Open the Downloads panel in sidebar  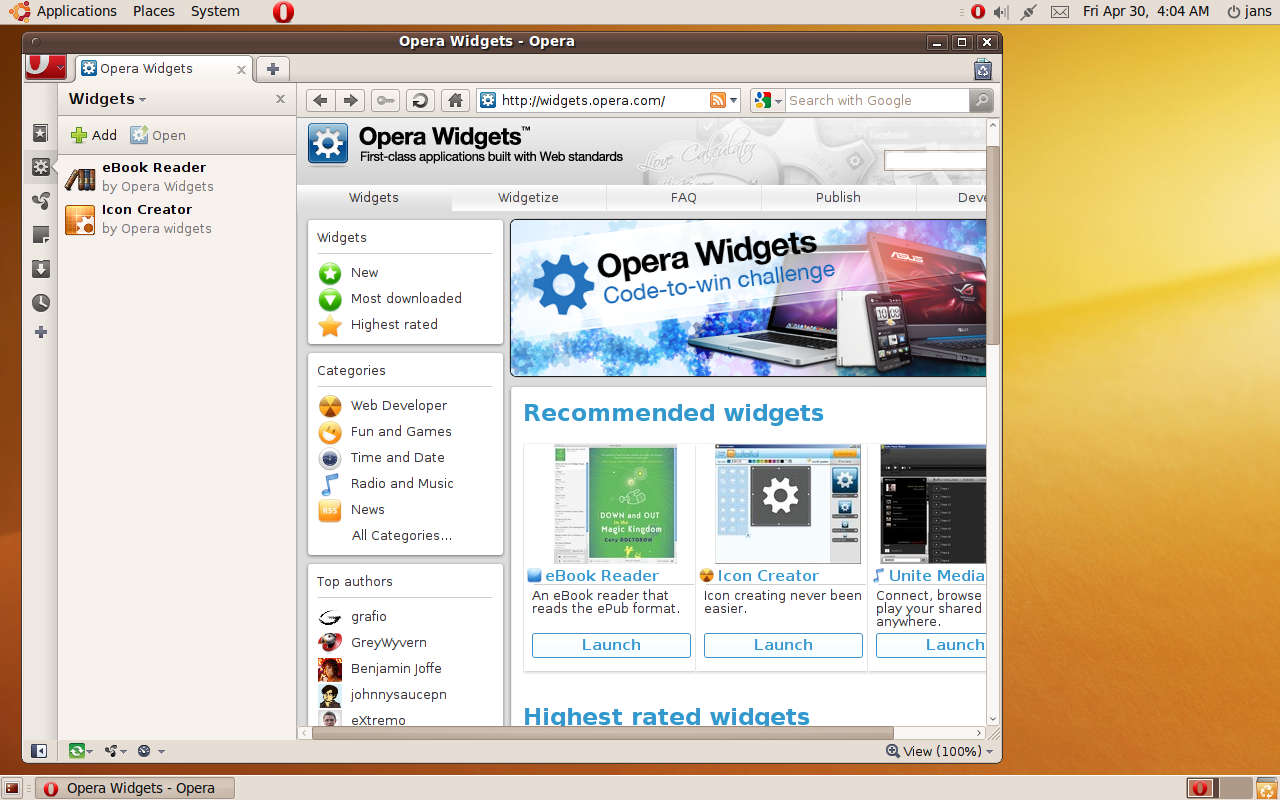40,269
